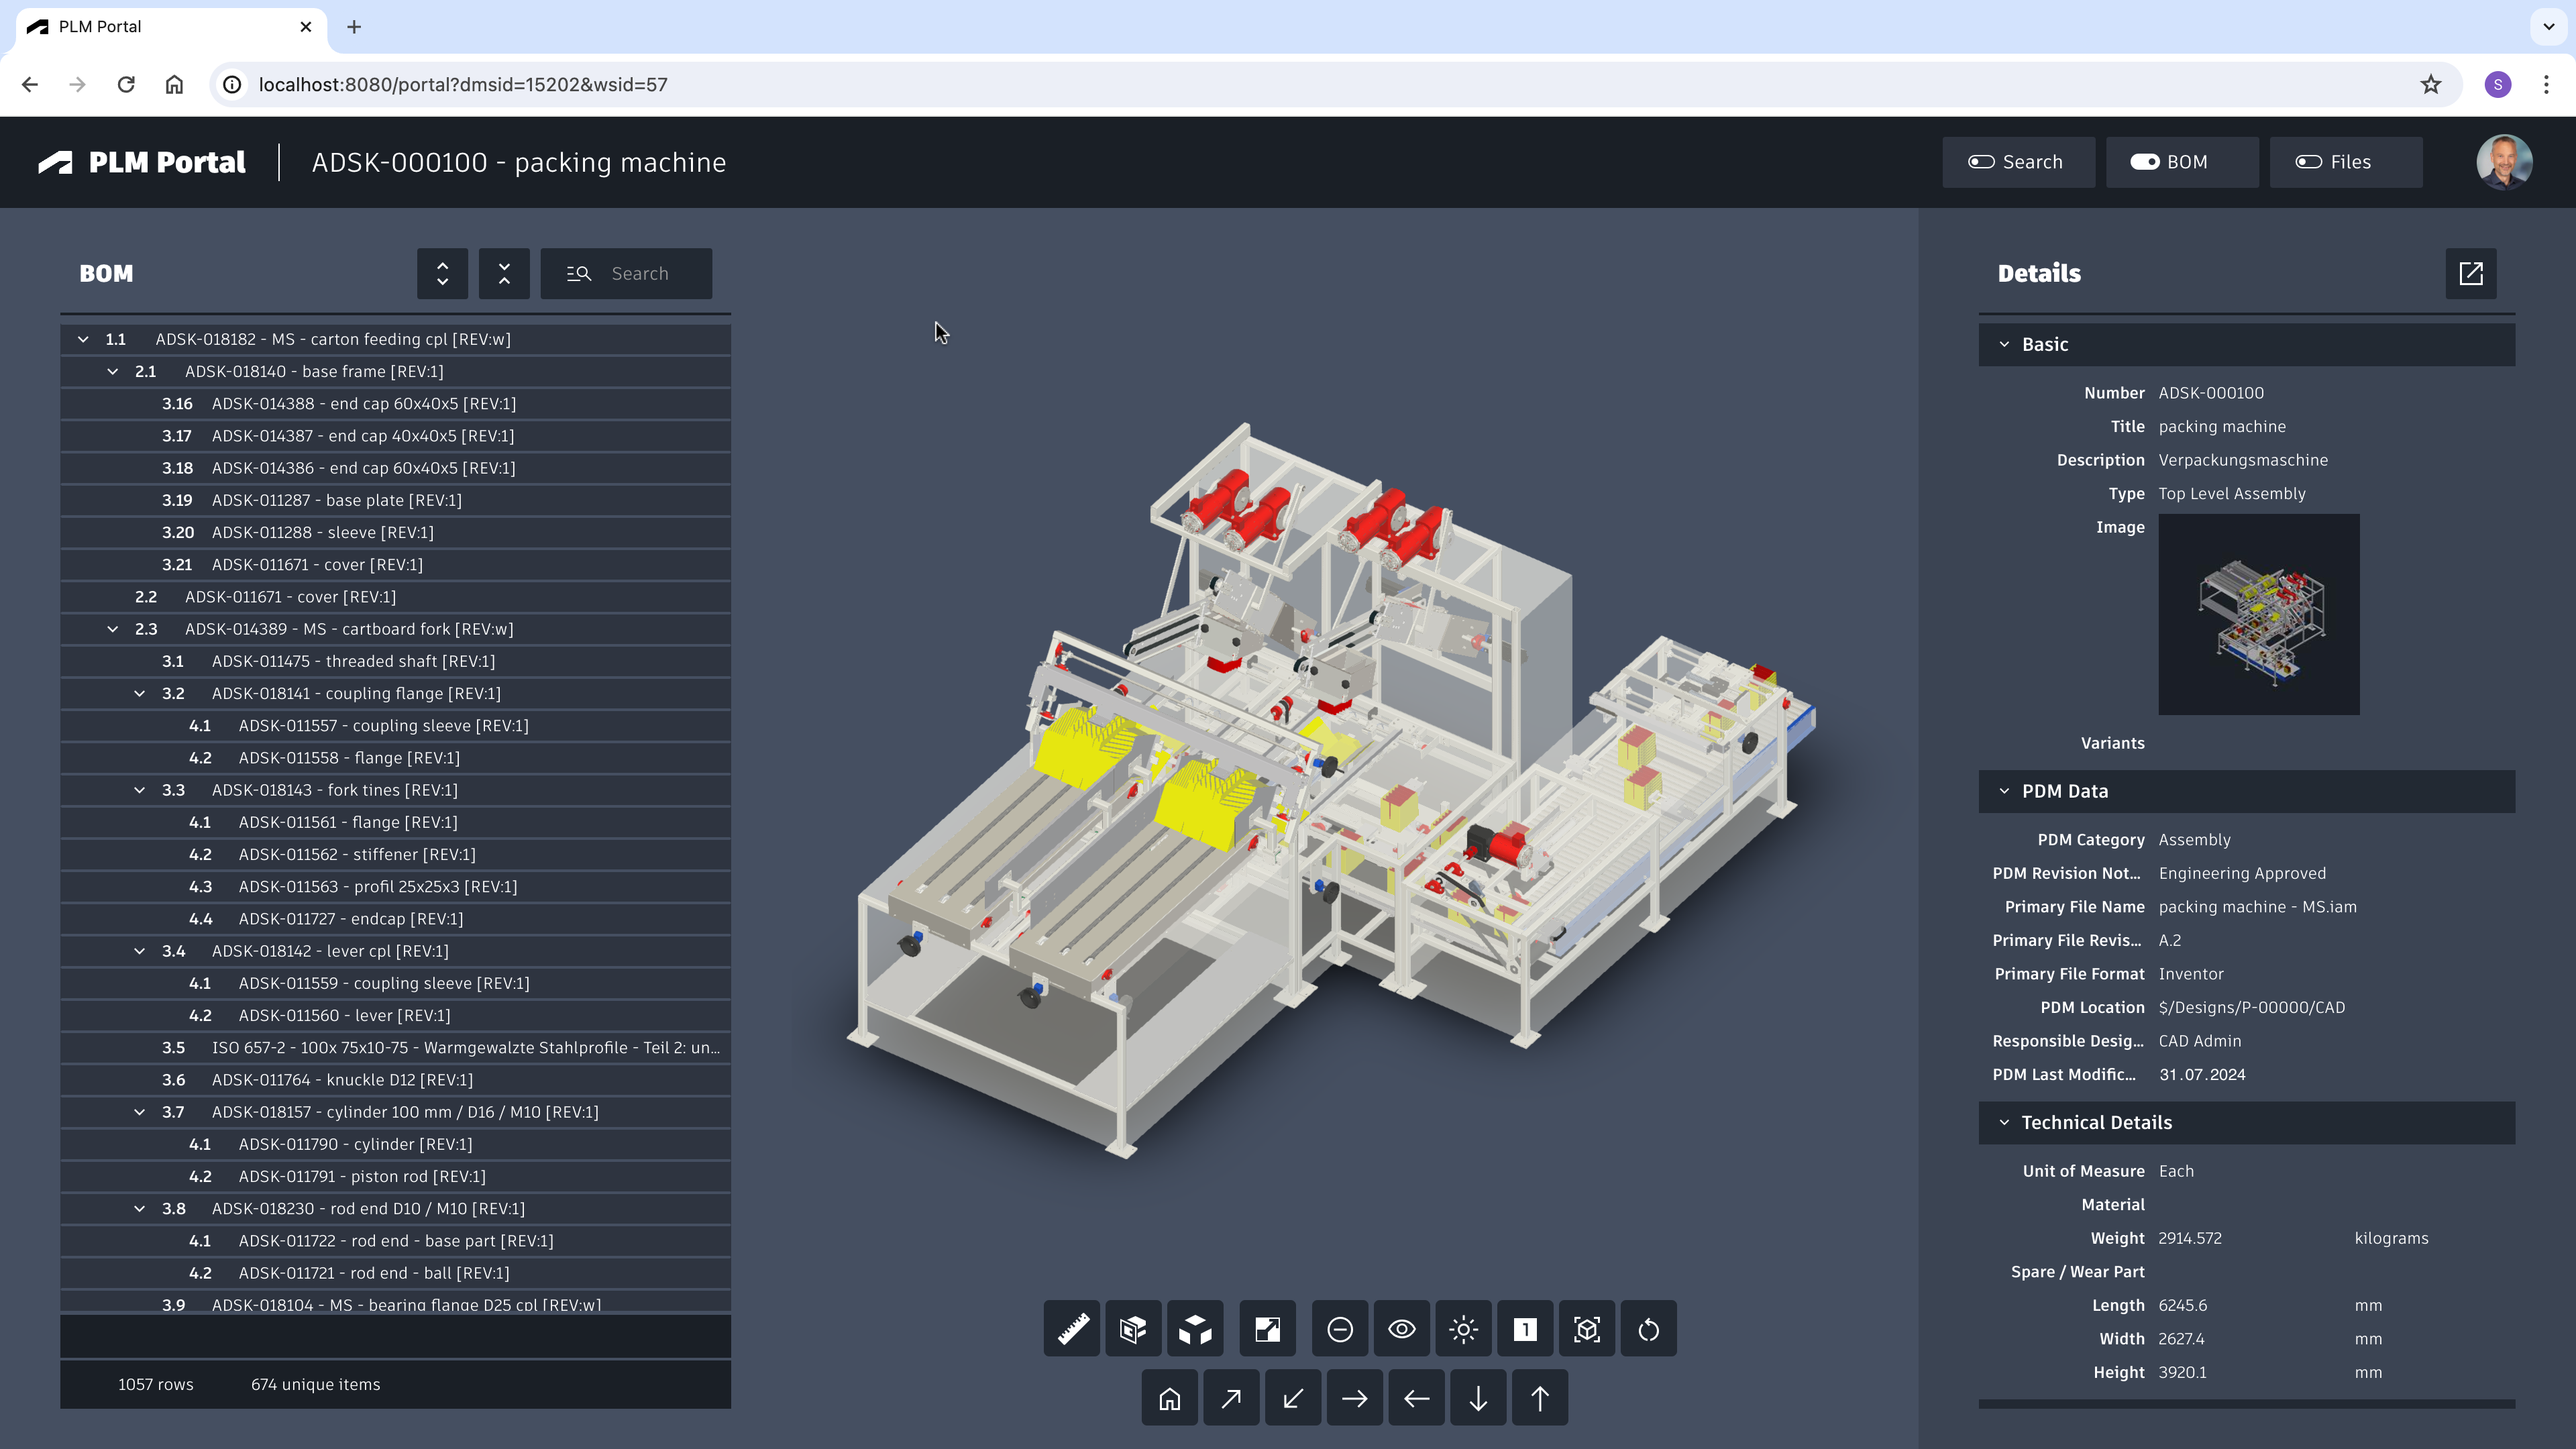The width and height of the screenshot is (2576, 1449).
Task: Toggle the Search panel switch
Action: tap(2017, 162)
